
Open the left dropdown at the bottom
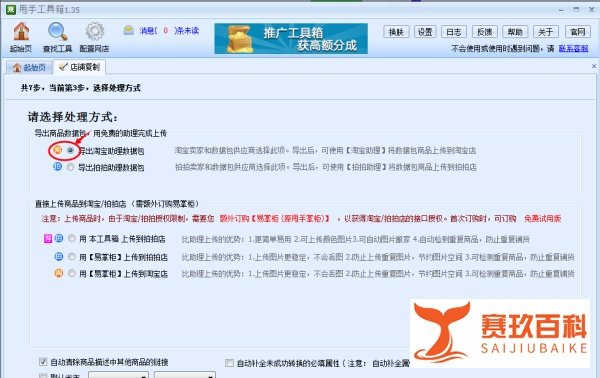[119, 375]
